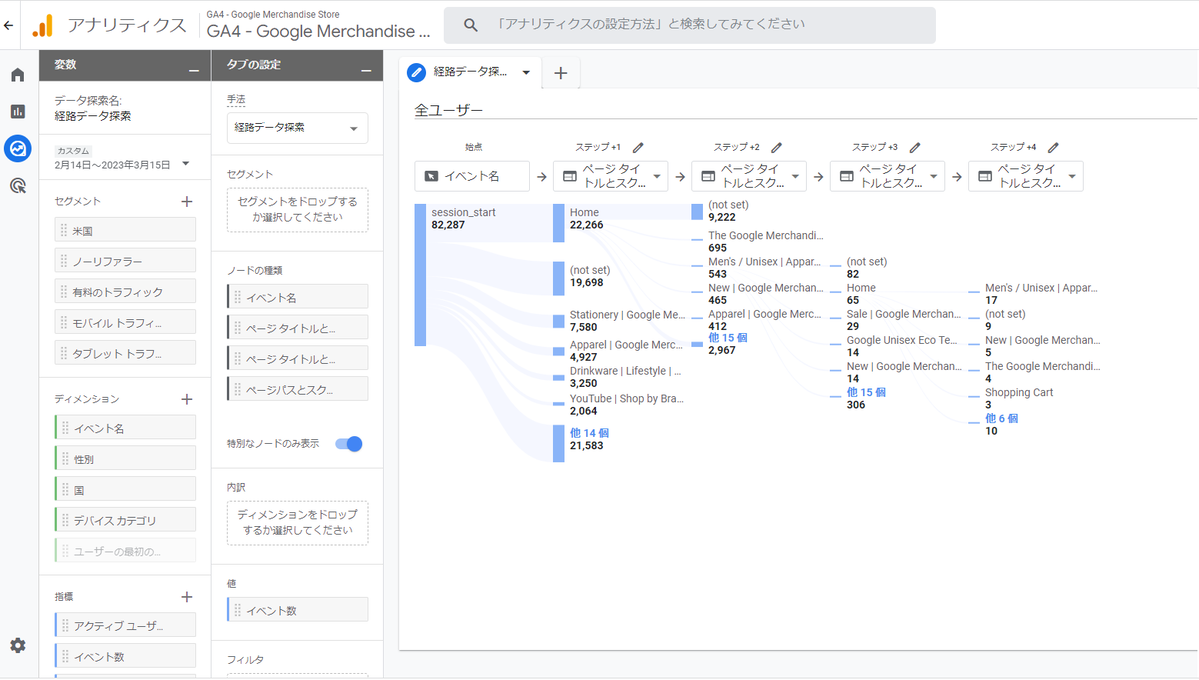
Task: Click the モバイル トラフィック segment chip
Action: [125, 322]
